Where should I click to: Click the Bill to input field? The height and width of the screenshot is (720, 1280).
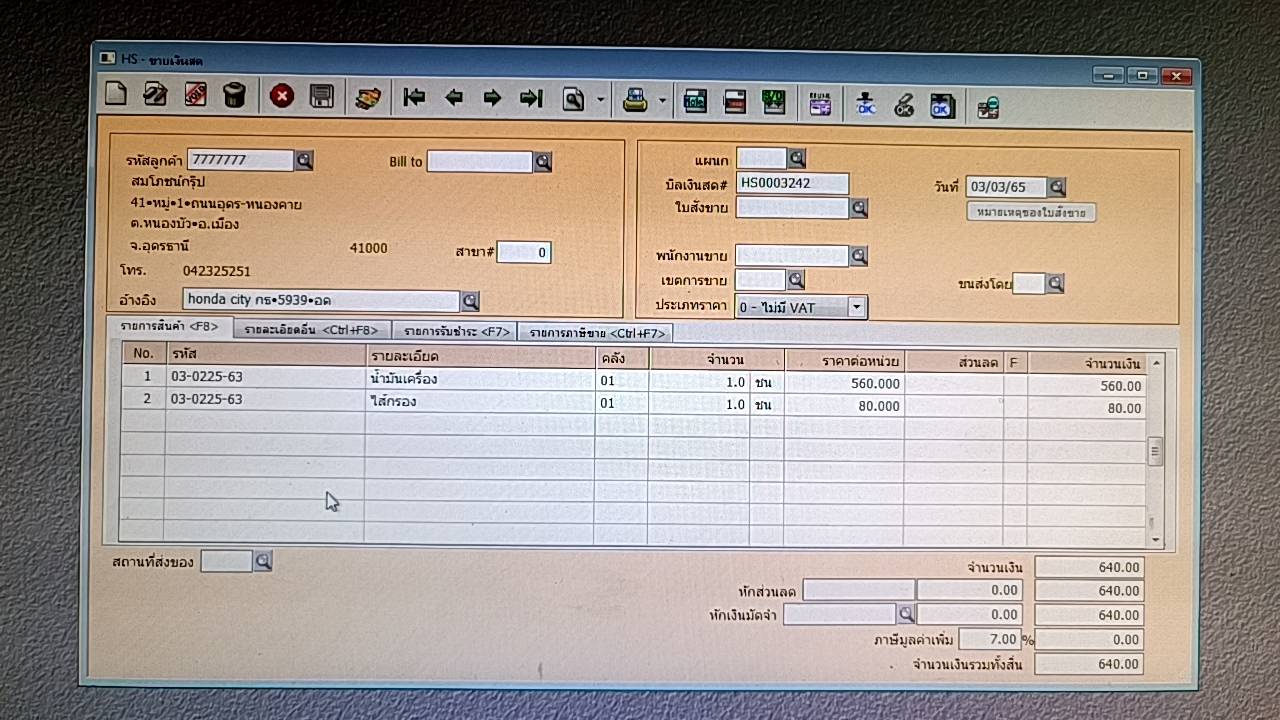(x=479, y=162)
